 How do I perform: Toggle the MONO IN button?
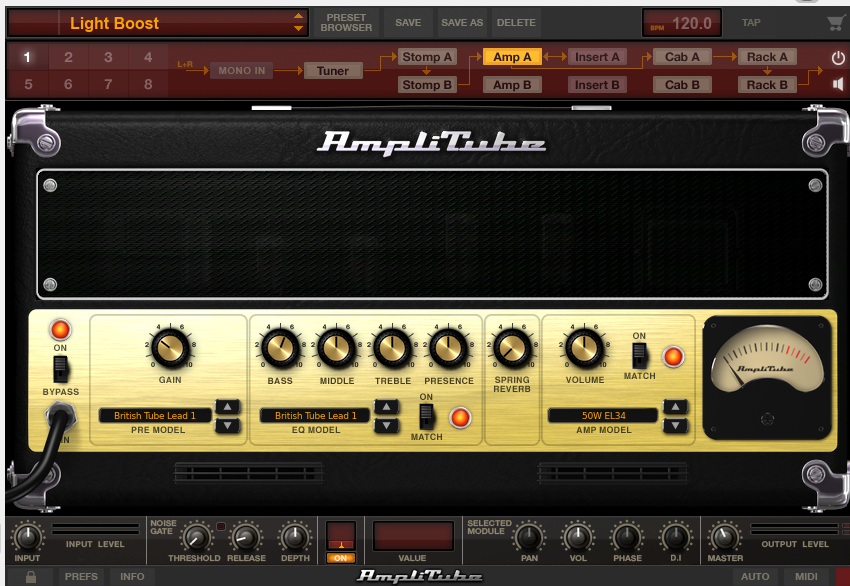241,70
